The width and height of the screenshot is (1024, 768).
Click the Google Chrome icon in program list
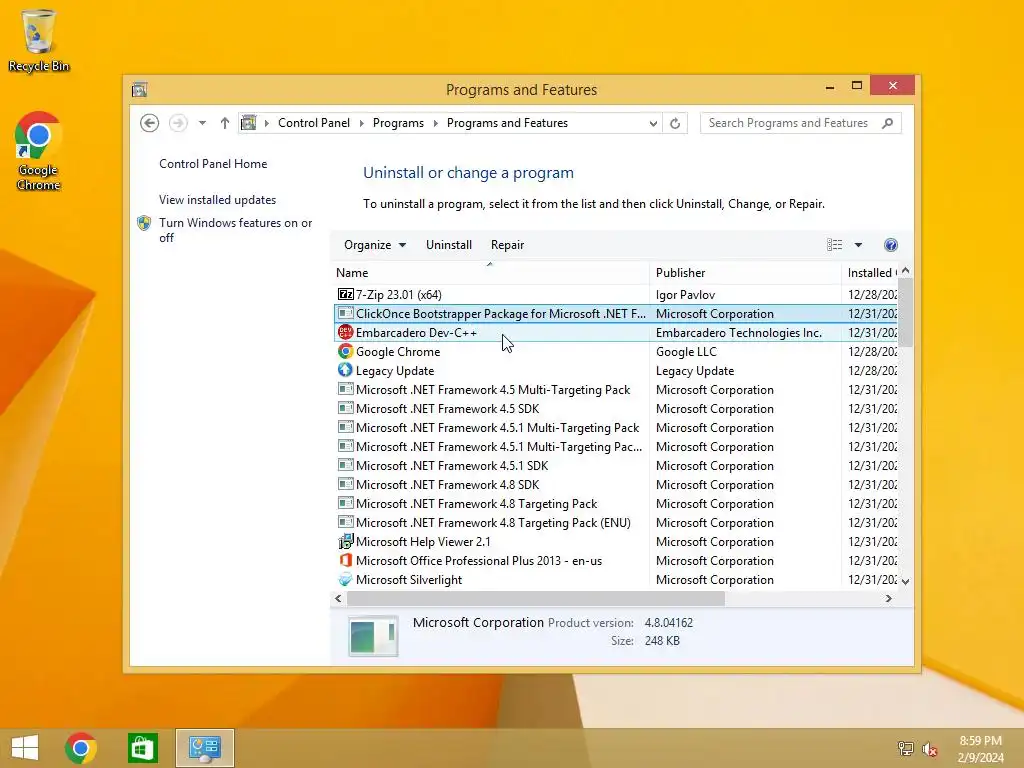pos(345,351)
